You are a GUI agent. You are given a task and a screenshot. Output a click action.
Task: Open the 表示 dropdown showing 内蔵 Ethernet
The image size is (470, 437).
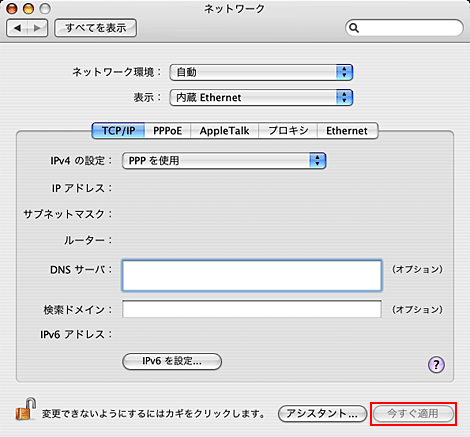point(261,97)
